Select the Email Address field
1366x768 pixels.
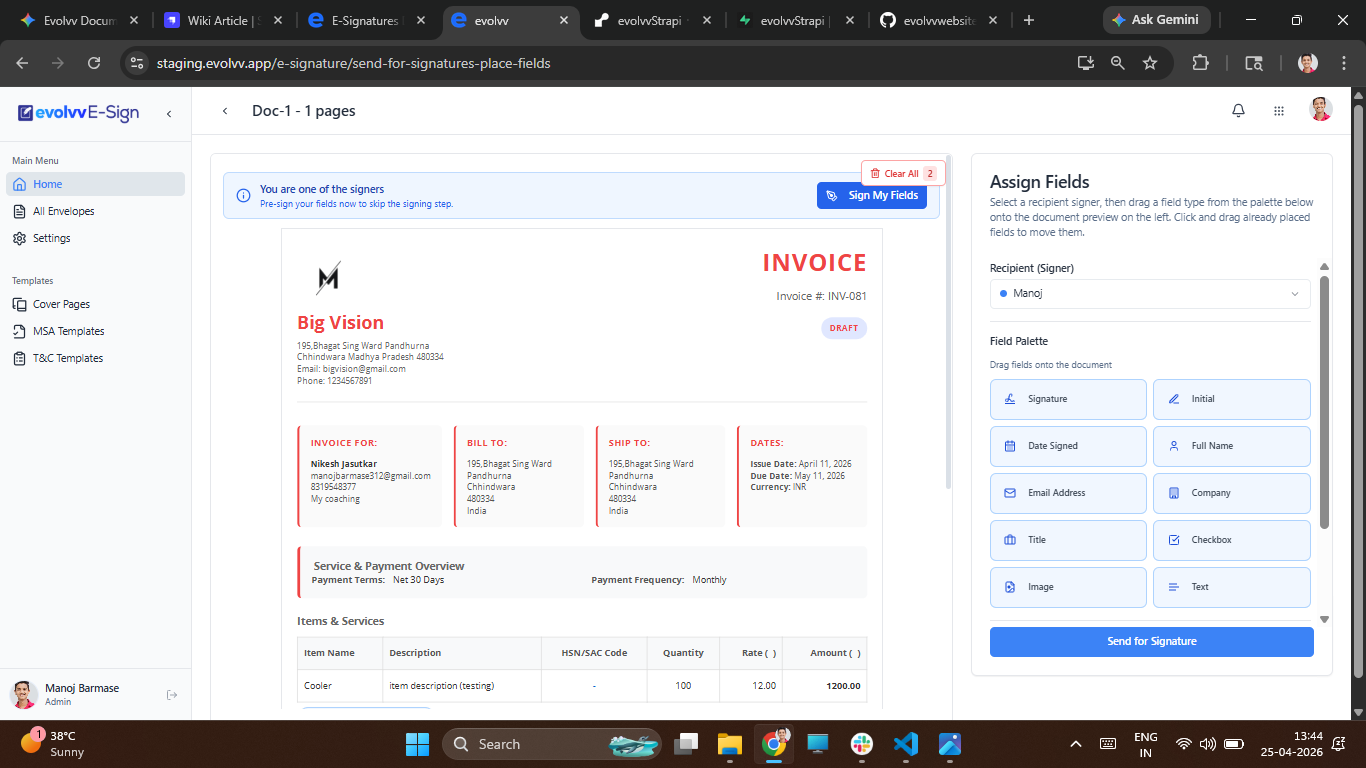click(1068, 493)
